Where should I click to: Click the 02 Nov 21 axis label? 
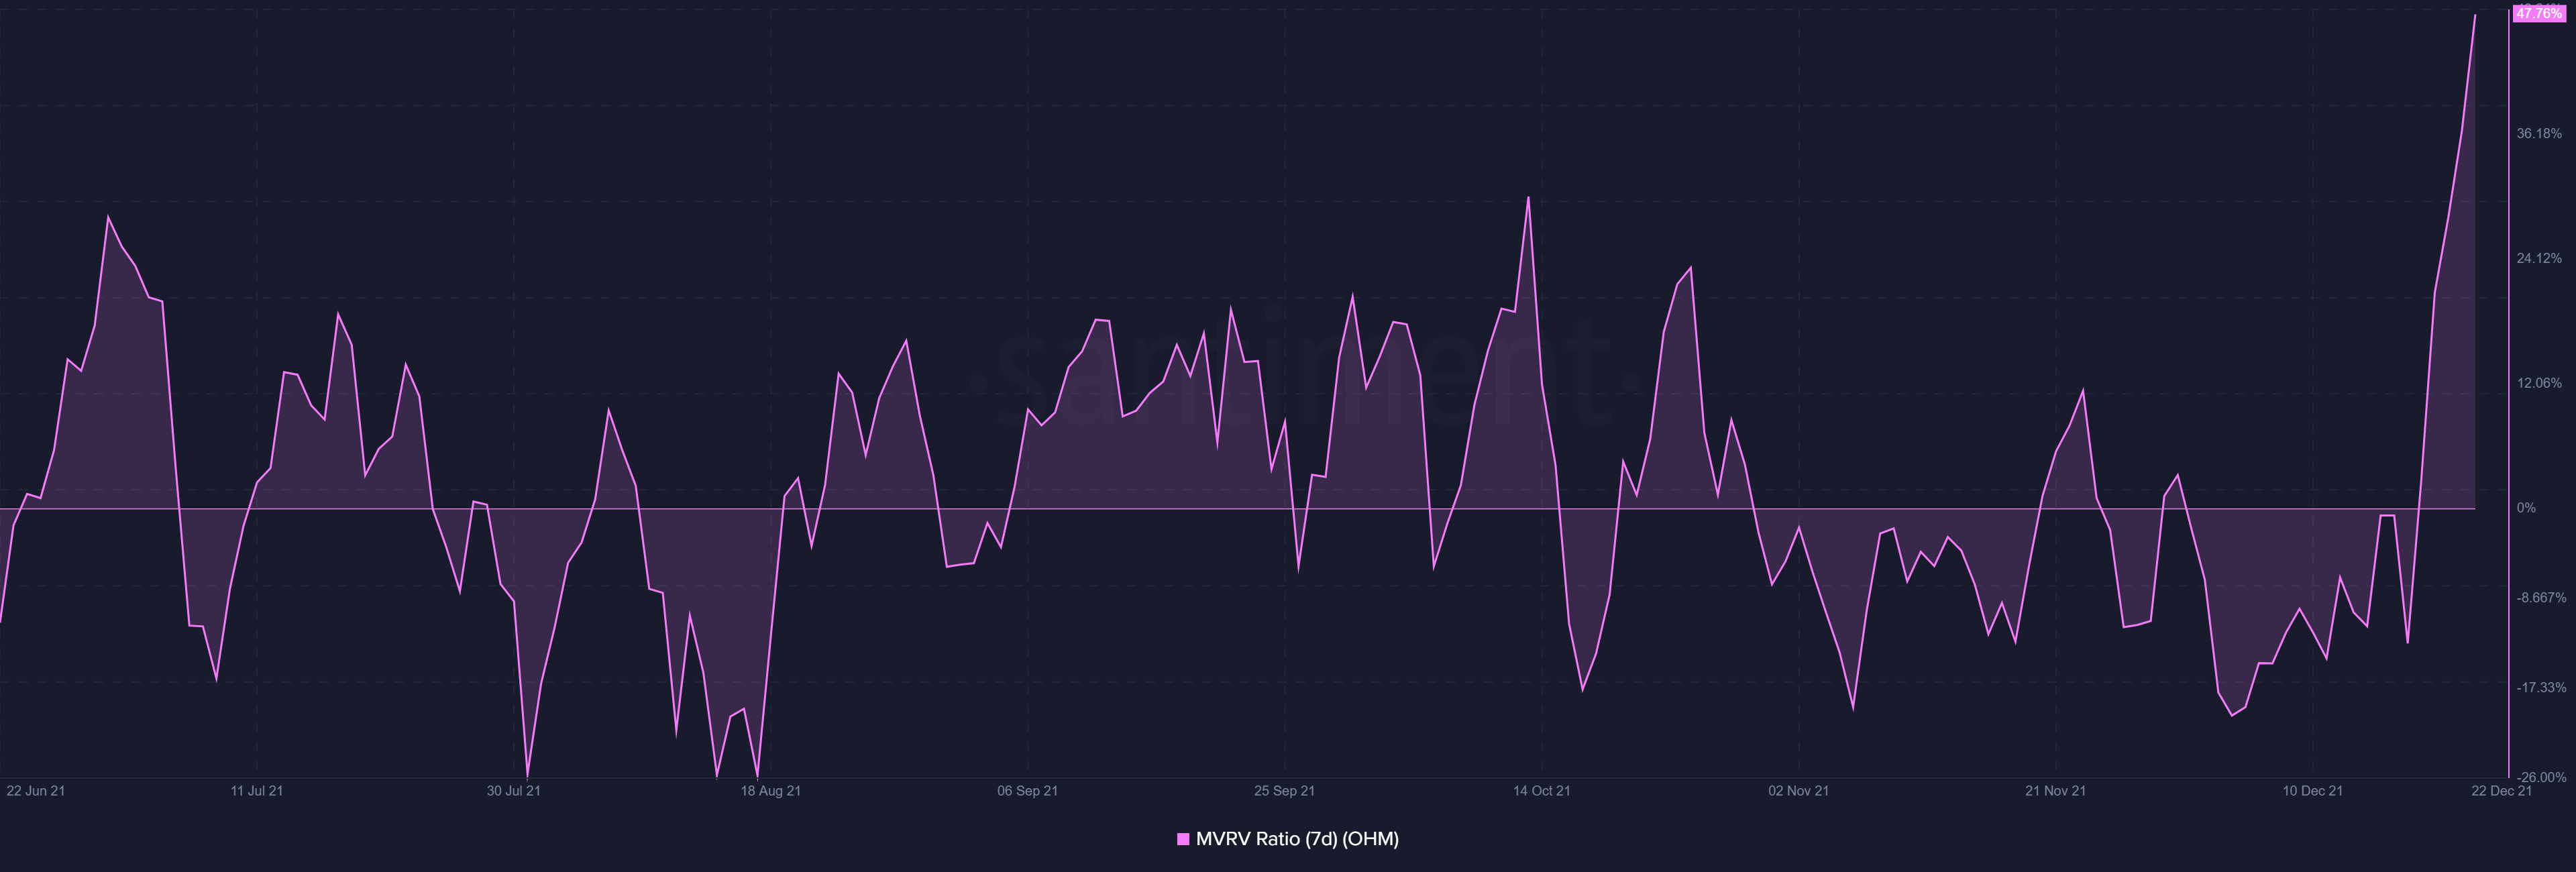click(1798, 791)
